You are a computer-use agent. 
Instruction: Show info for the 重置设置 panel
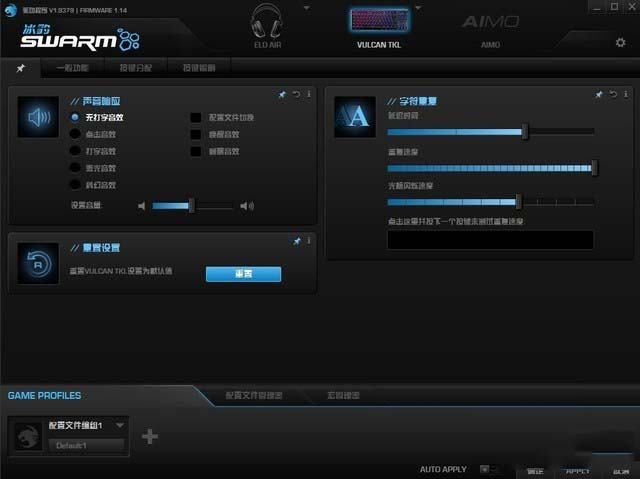coord(309,241)
